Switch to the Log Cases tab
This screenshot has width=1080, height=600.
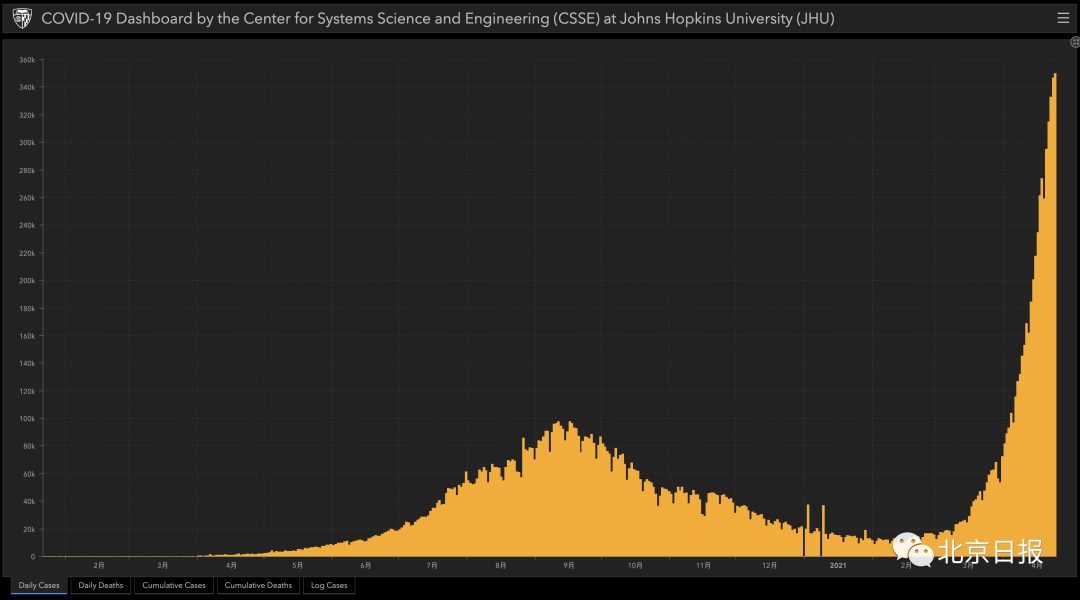pos(329,585)
